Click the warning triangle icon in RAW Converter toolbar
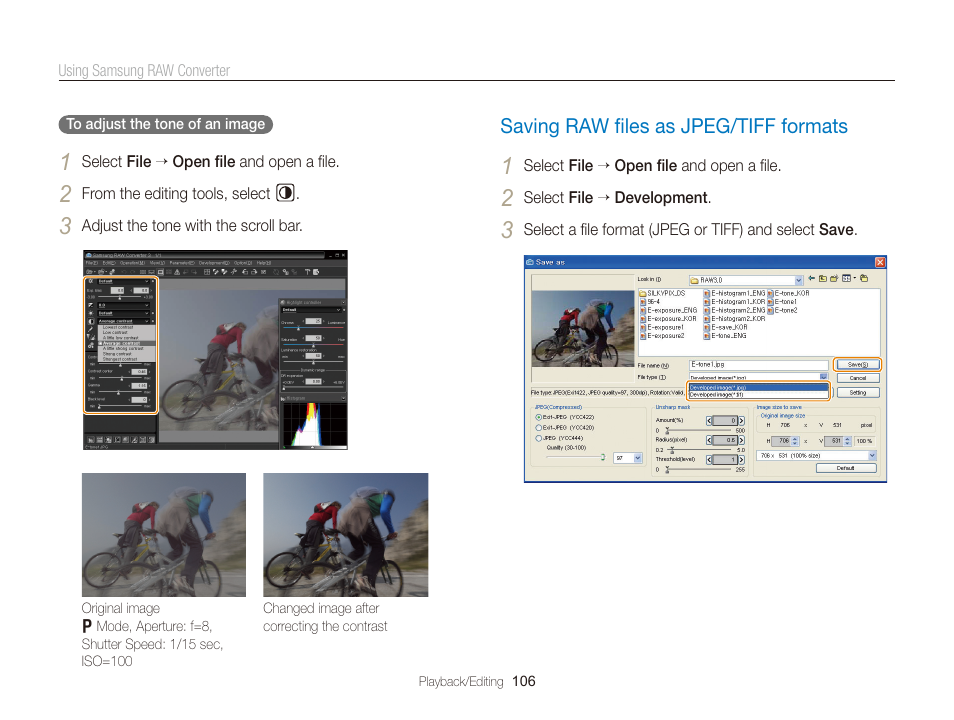This screenshot has width=954, height=720. tap(177, 271)
